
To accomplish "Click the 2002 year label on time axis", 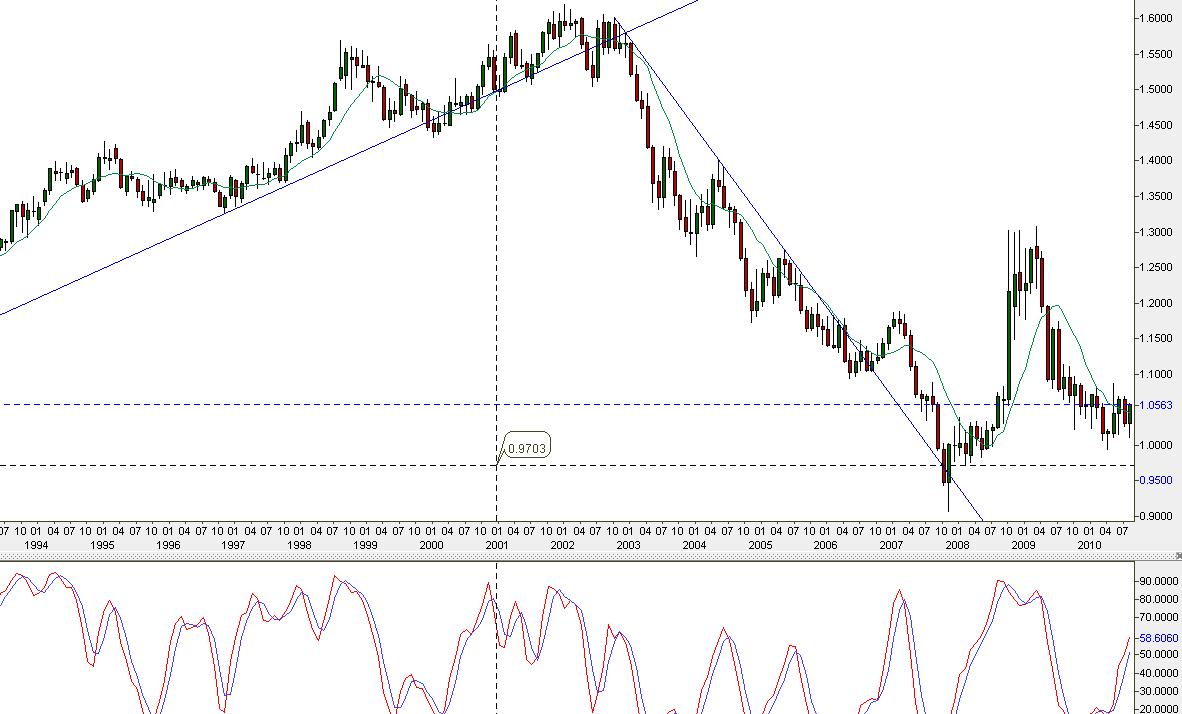I will coord(563,544).
